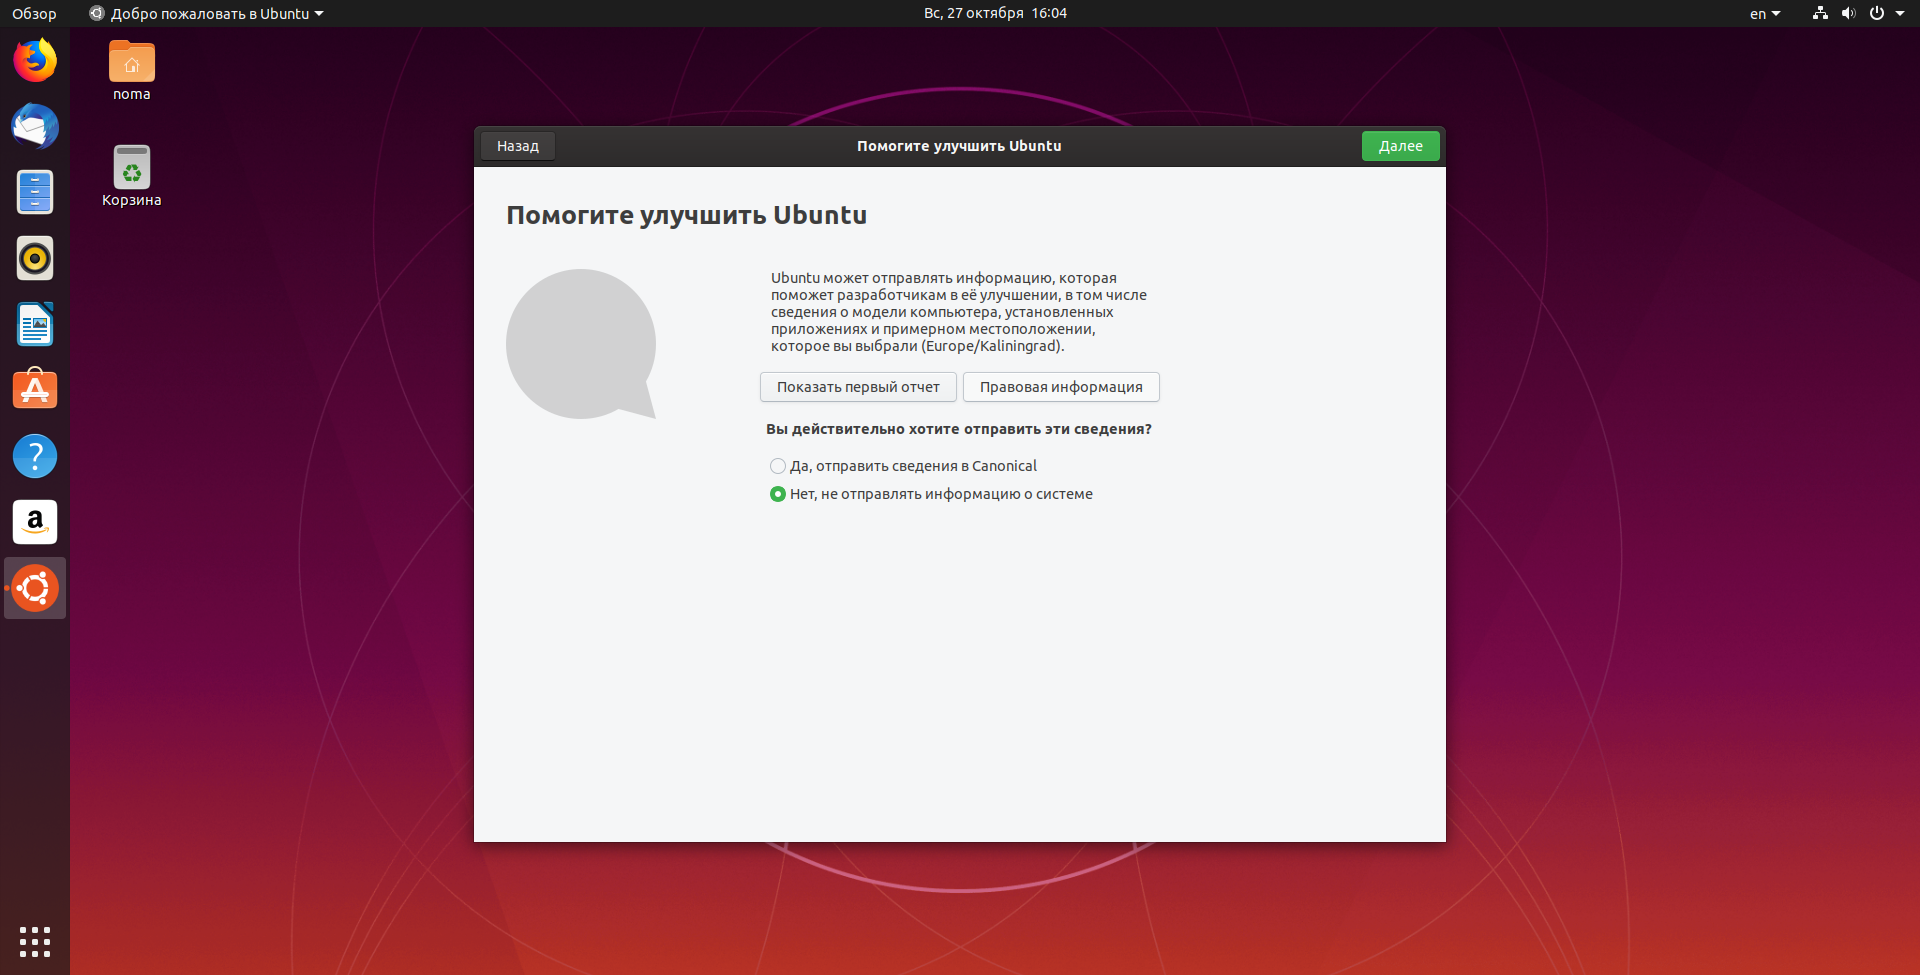
Task: Click Показать первый отчет button
Action: (x=858, y=387)
